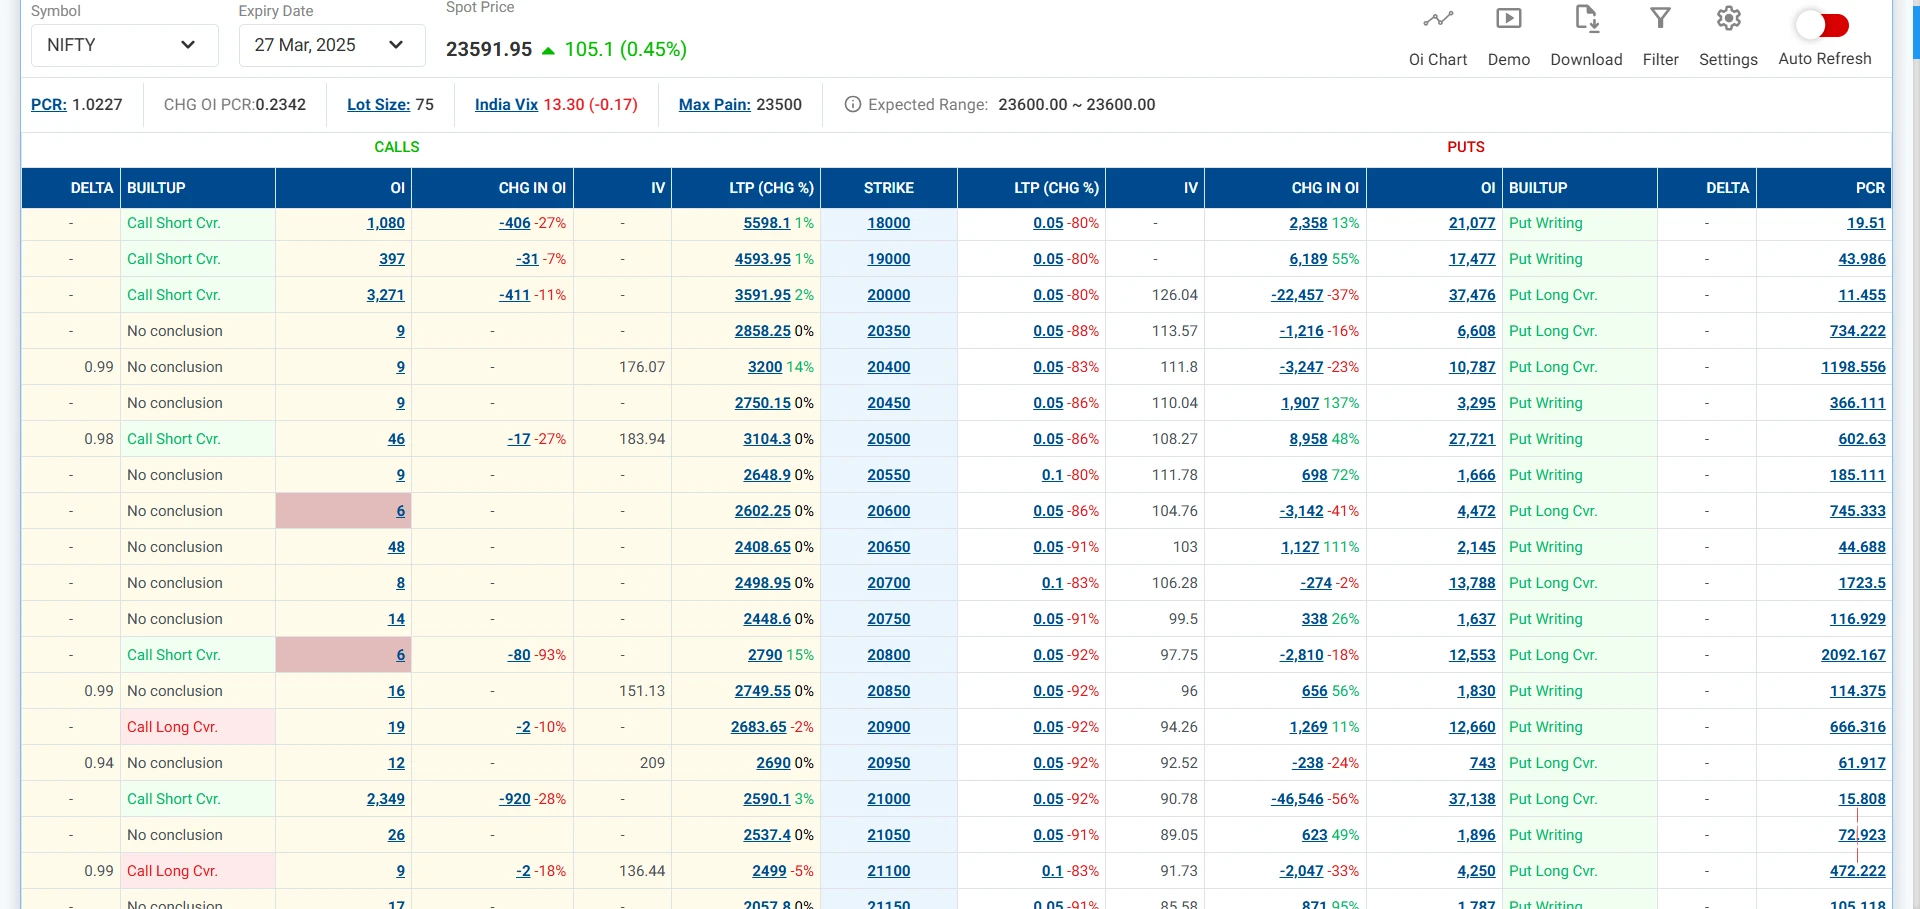Enable Auto Refresh
The image size is (1920, 909).
click(1823, 25)
